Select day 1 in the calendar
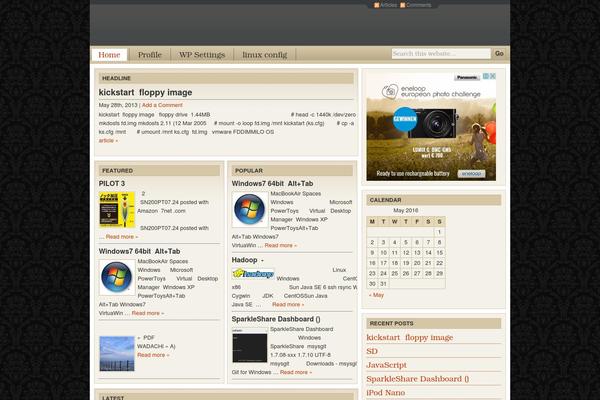This screenshot has width=600, height=400. tap(439, 232)
